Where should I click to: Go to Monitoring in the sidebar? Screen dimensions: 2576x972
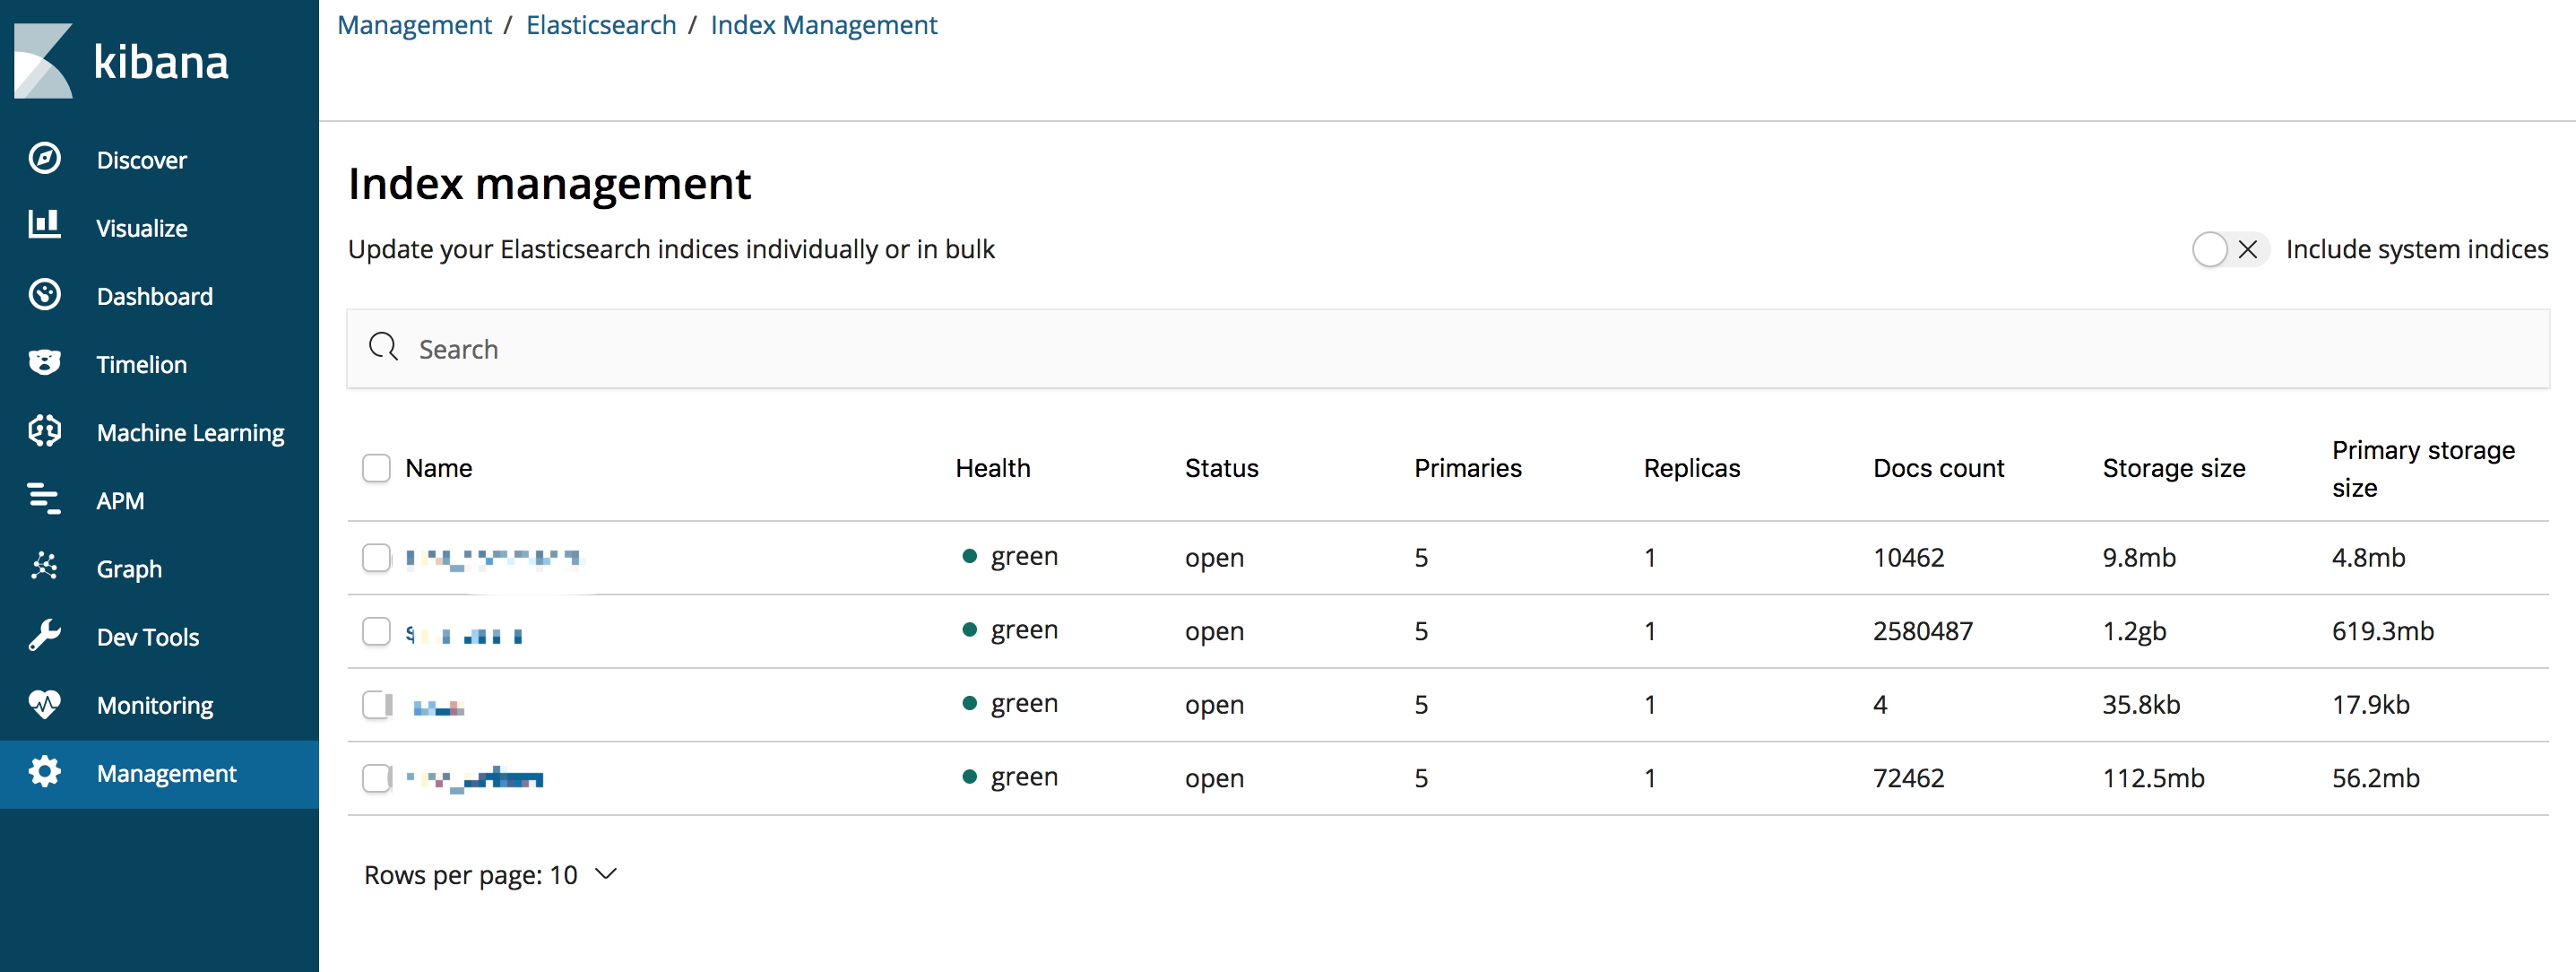click(155, 705)
